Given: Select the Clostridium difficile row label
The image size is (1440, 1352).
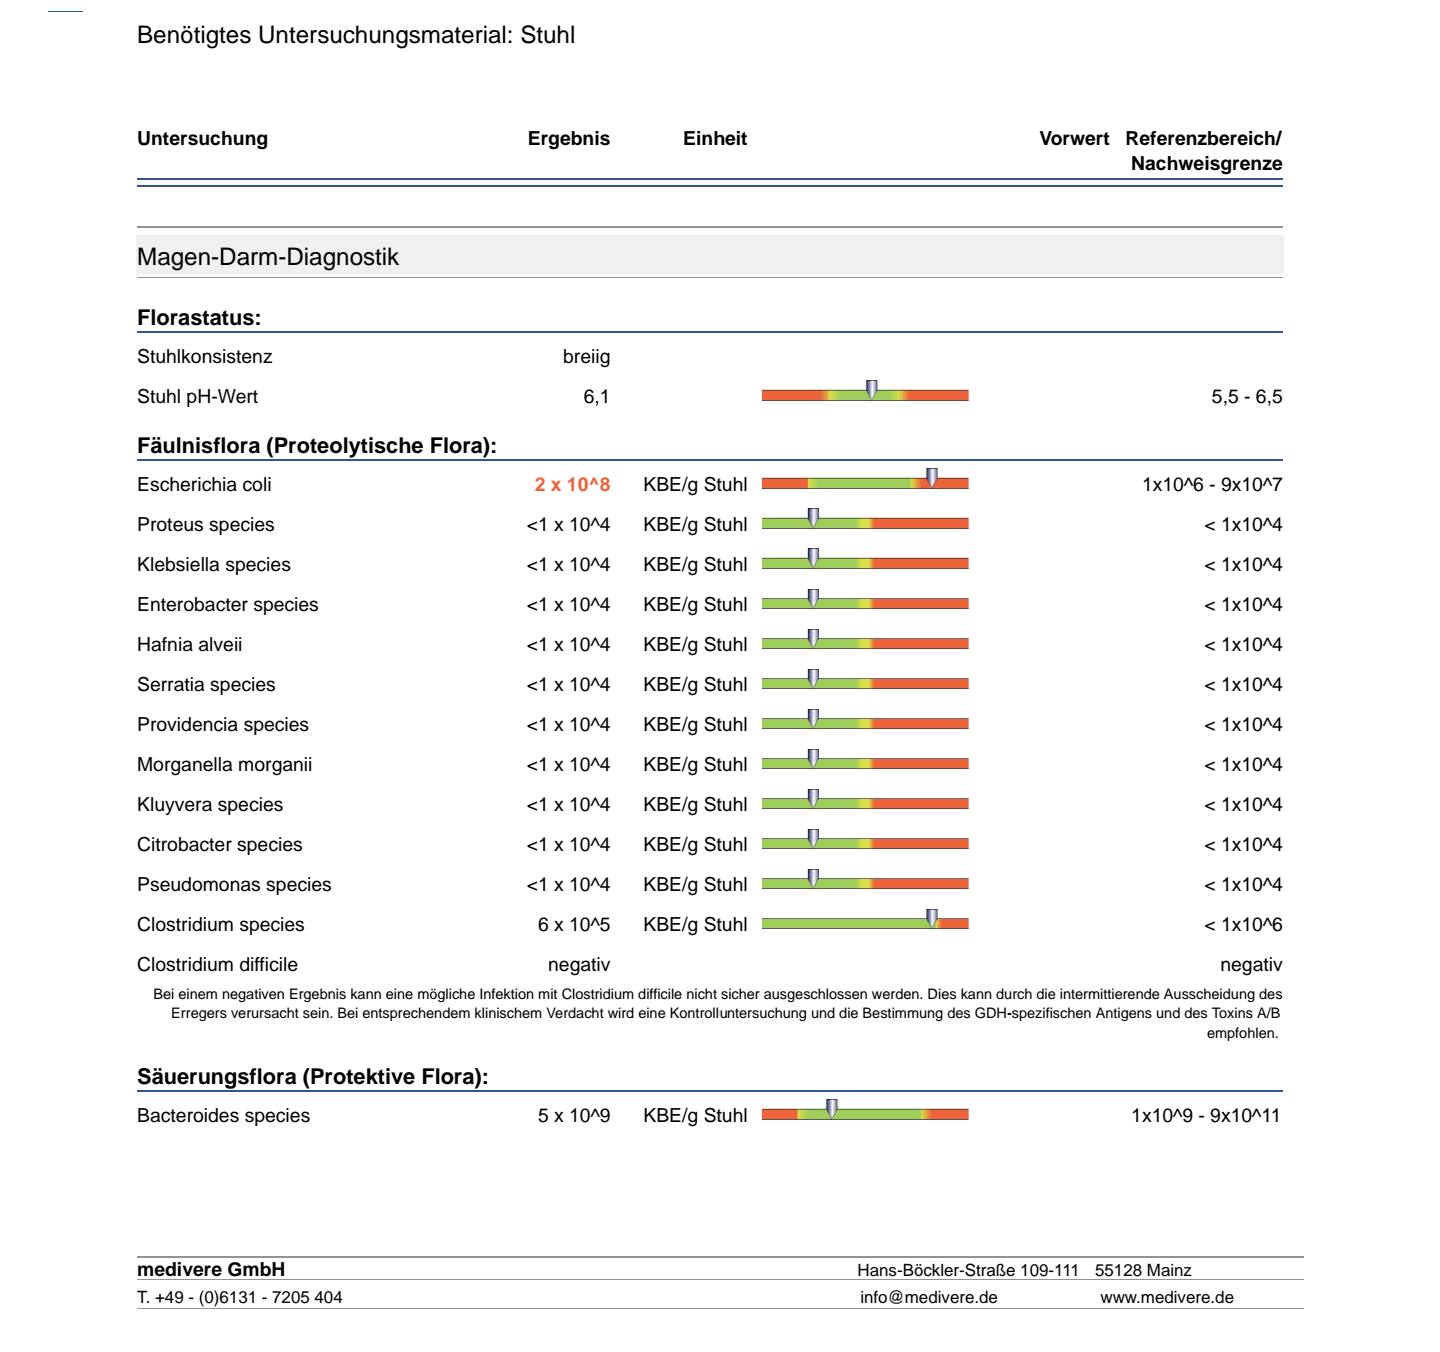Looking at the screenshot, I should pos(217,965).
